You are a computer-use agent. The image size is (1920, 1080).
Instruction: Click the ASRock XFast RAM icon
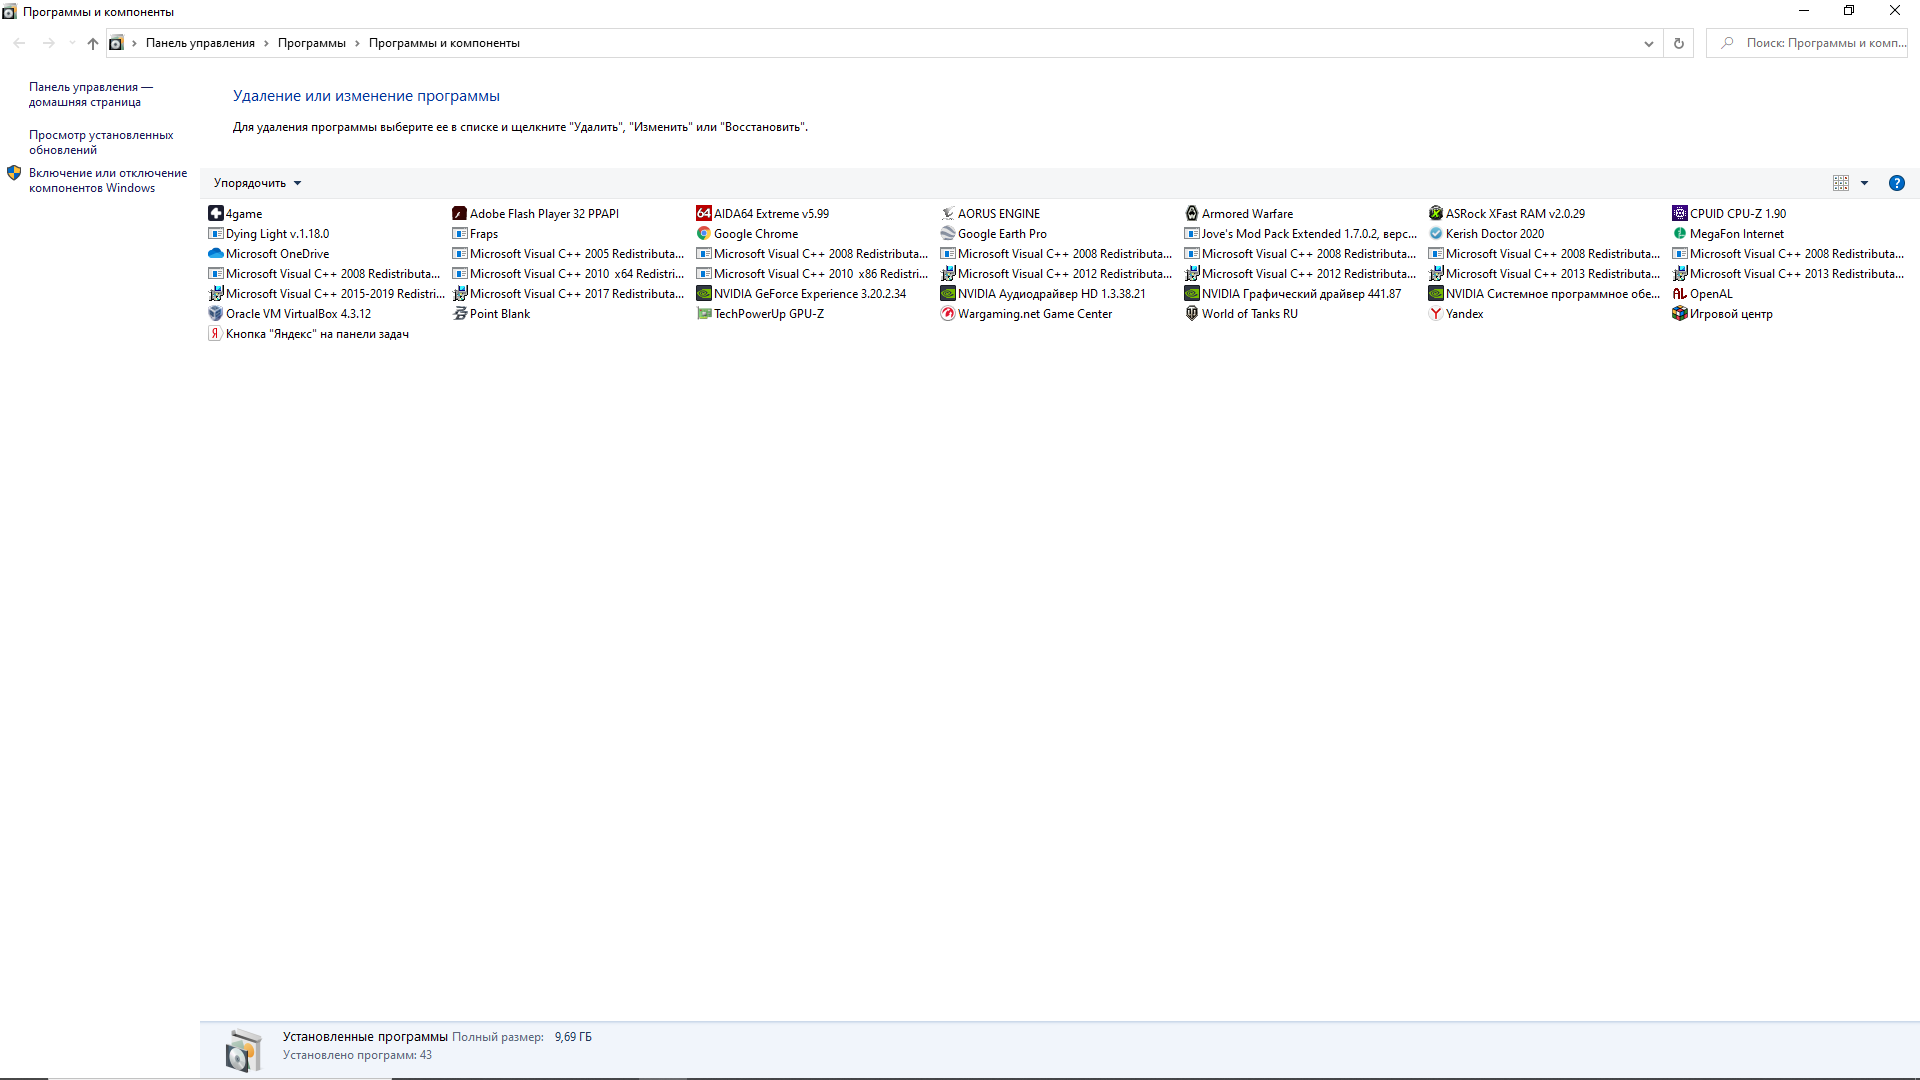coord(1435,213)
